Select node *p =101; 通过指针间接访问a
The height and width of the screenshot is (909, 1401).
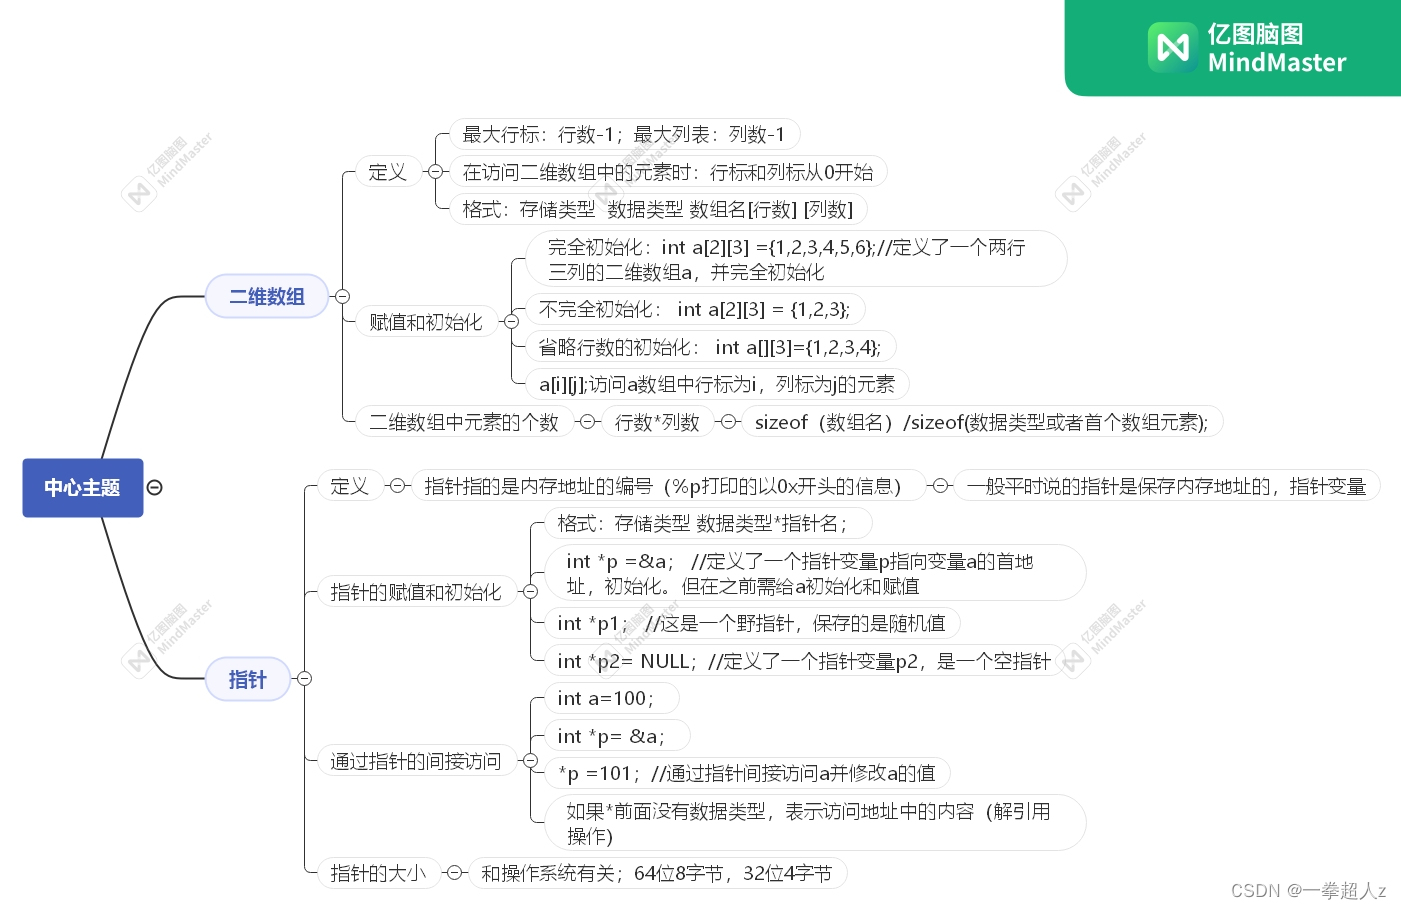[x=748, y=773]
